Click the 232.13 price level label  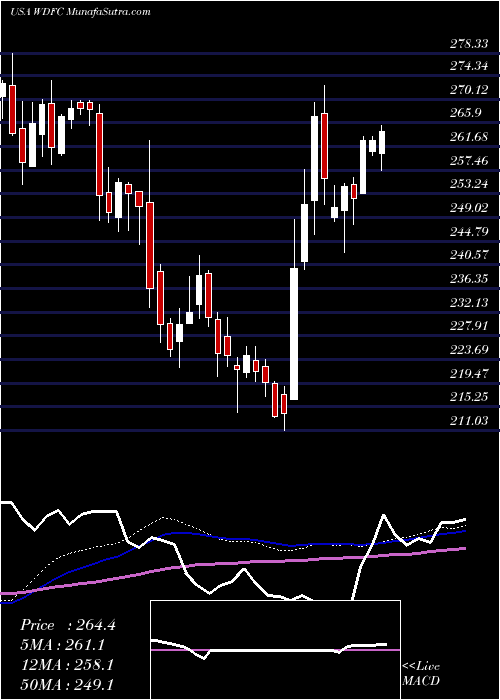(x=468, y=303)
